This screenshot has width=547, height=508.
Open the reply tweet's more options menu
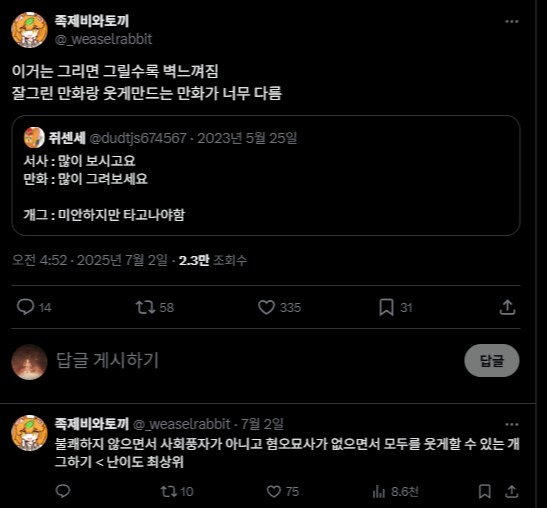(511, 425)
